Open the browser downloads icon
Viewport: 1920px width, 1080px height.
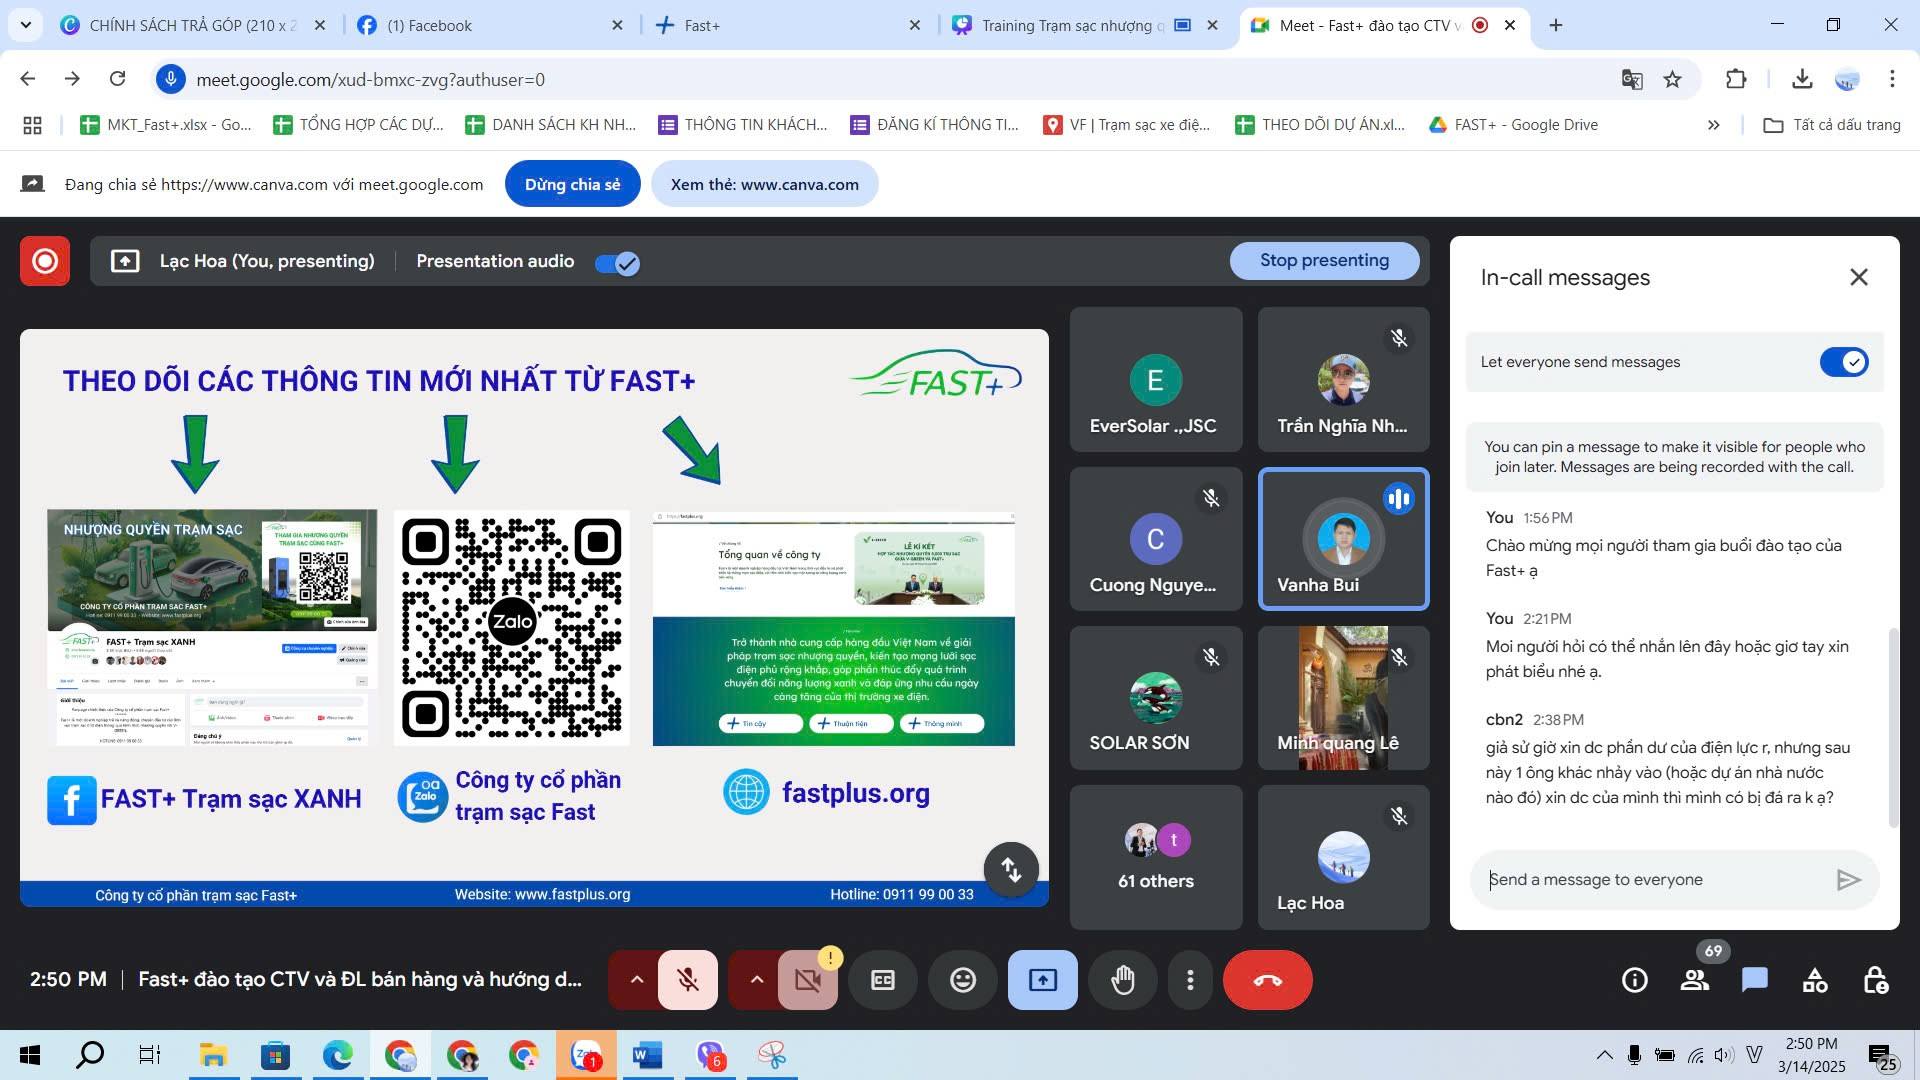[x=1802, y=79]
